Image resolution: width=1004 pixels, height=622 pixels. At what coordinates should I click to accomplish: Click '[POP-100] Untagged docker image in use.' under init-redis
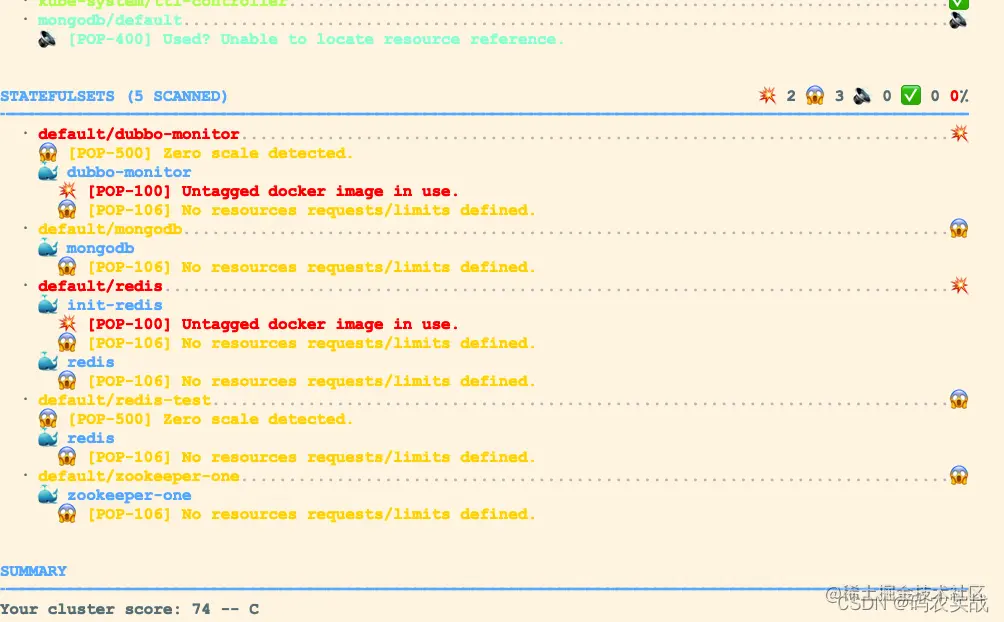[273, 324]
